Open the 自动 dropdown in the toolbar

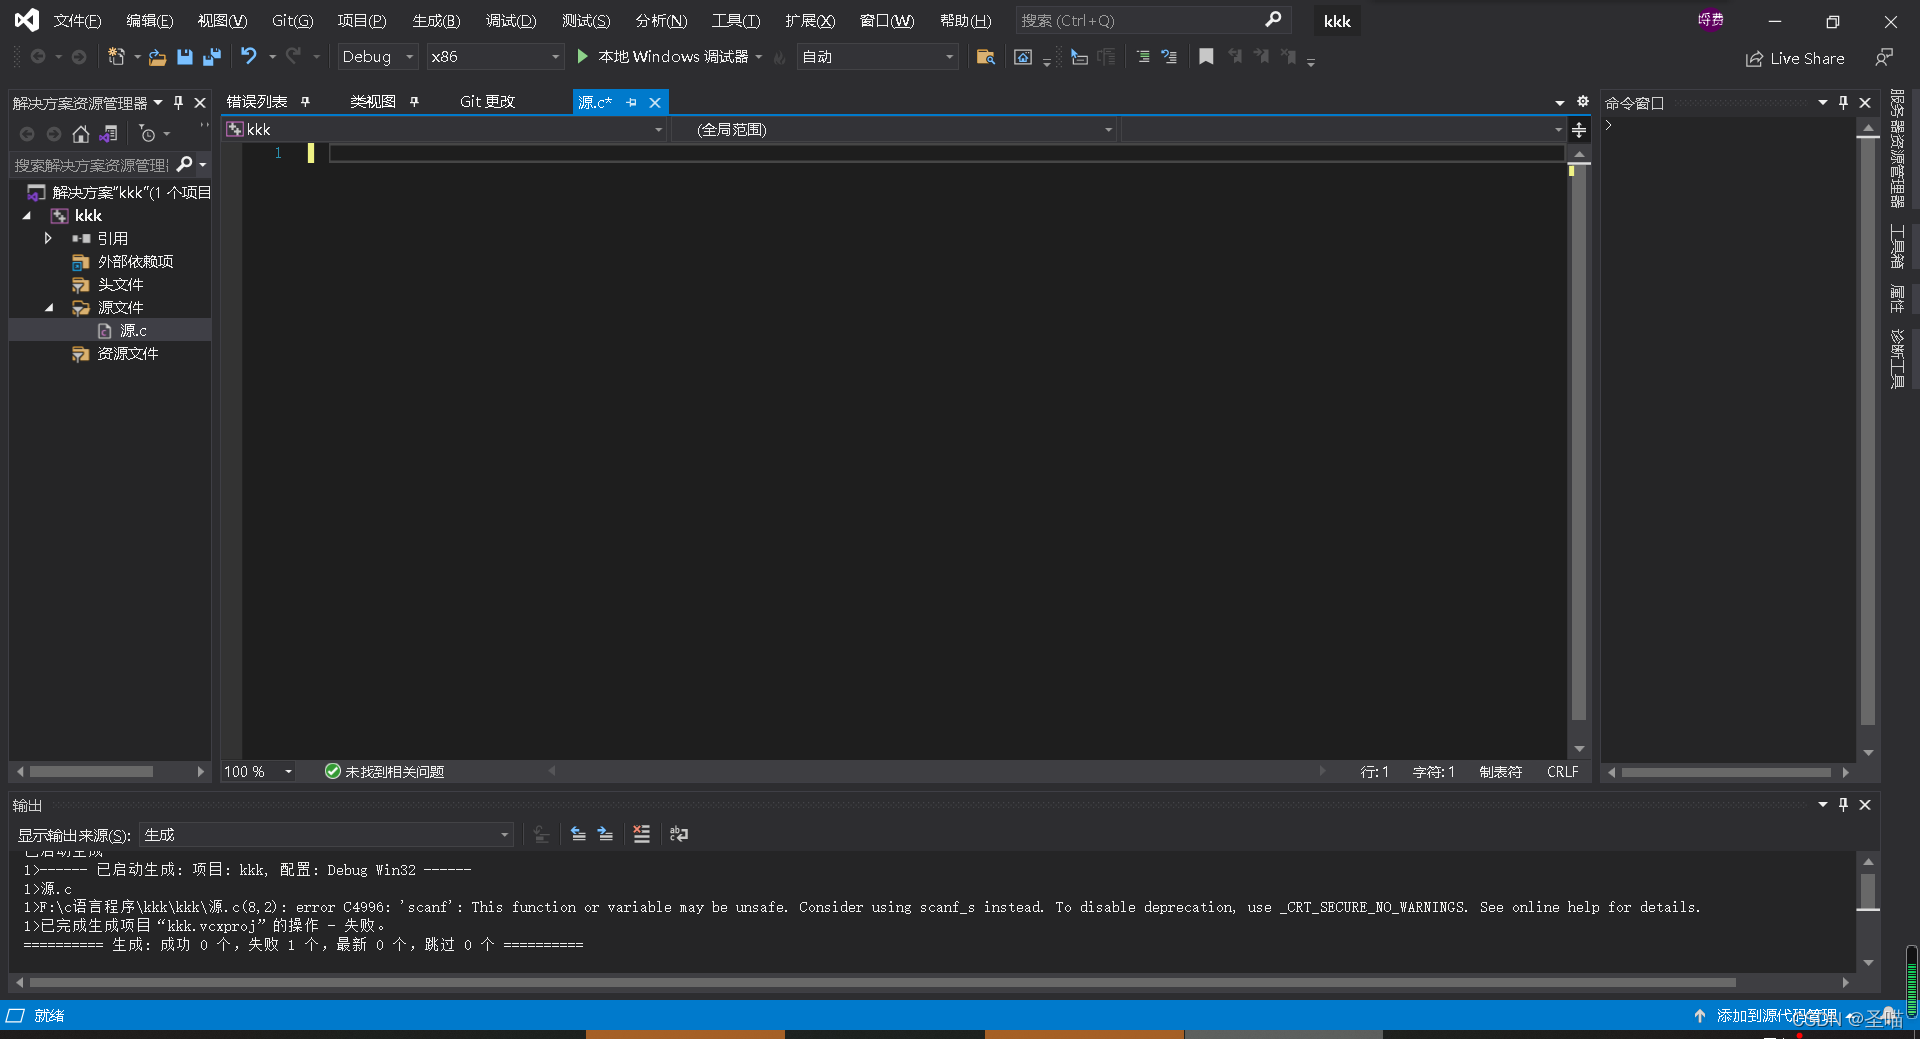click(877, 57)
